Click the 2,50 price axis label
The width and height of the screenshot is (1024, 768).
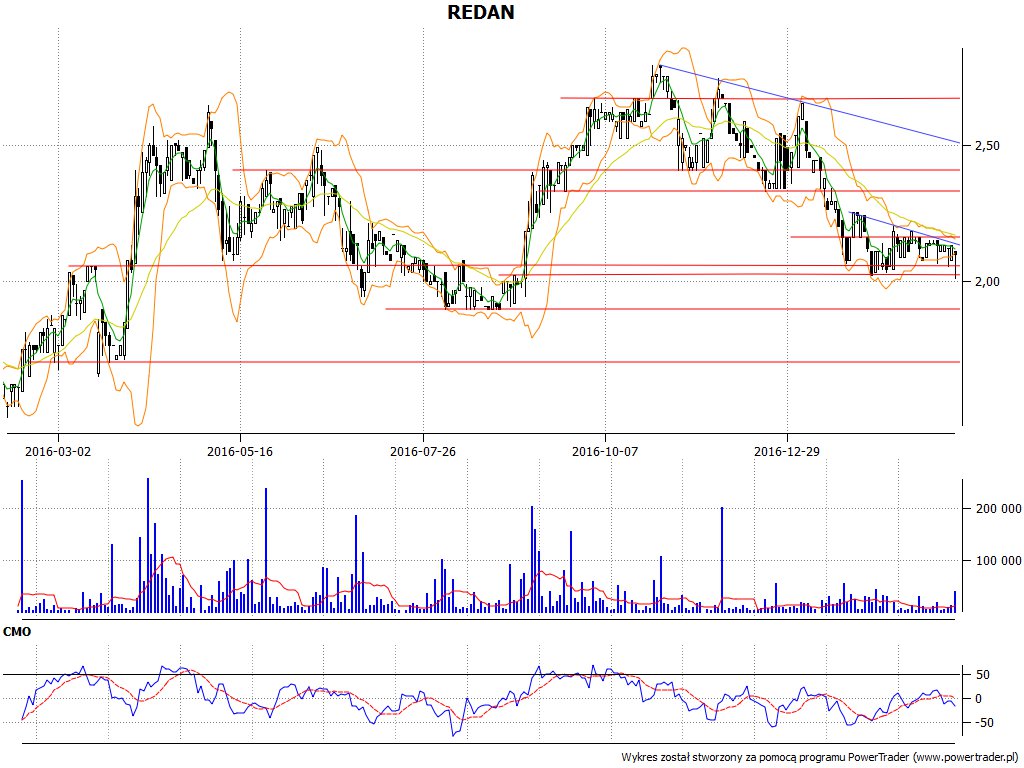click(x=987, y=146)
